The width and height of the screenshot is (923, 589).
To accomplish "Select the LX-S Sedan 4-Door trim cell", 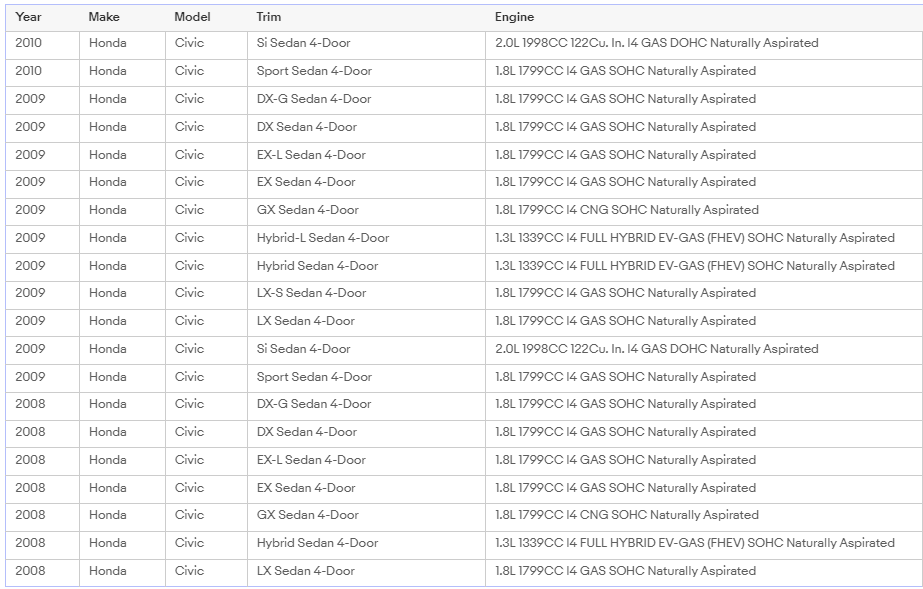I will point(311,293).
